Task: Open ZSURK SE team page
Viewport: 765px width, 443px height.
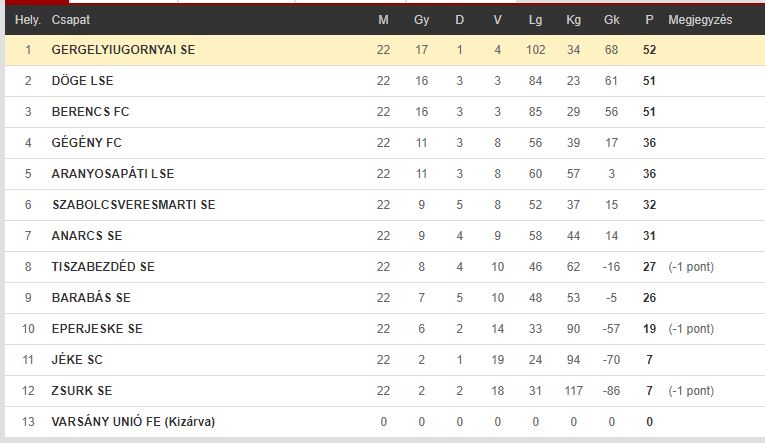Action: (x=81, y=391)
